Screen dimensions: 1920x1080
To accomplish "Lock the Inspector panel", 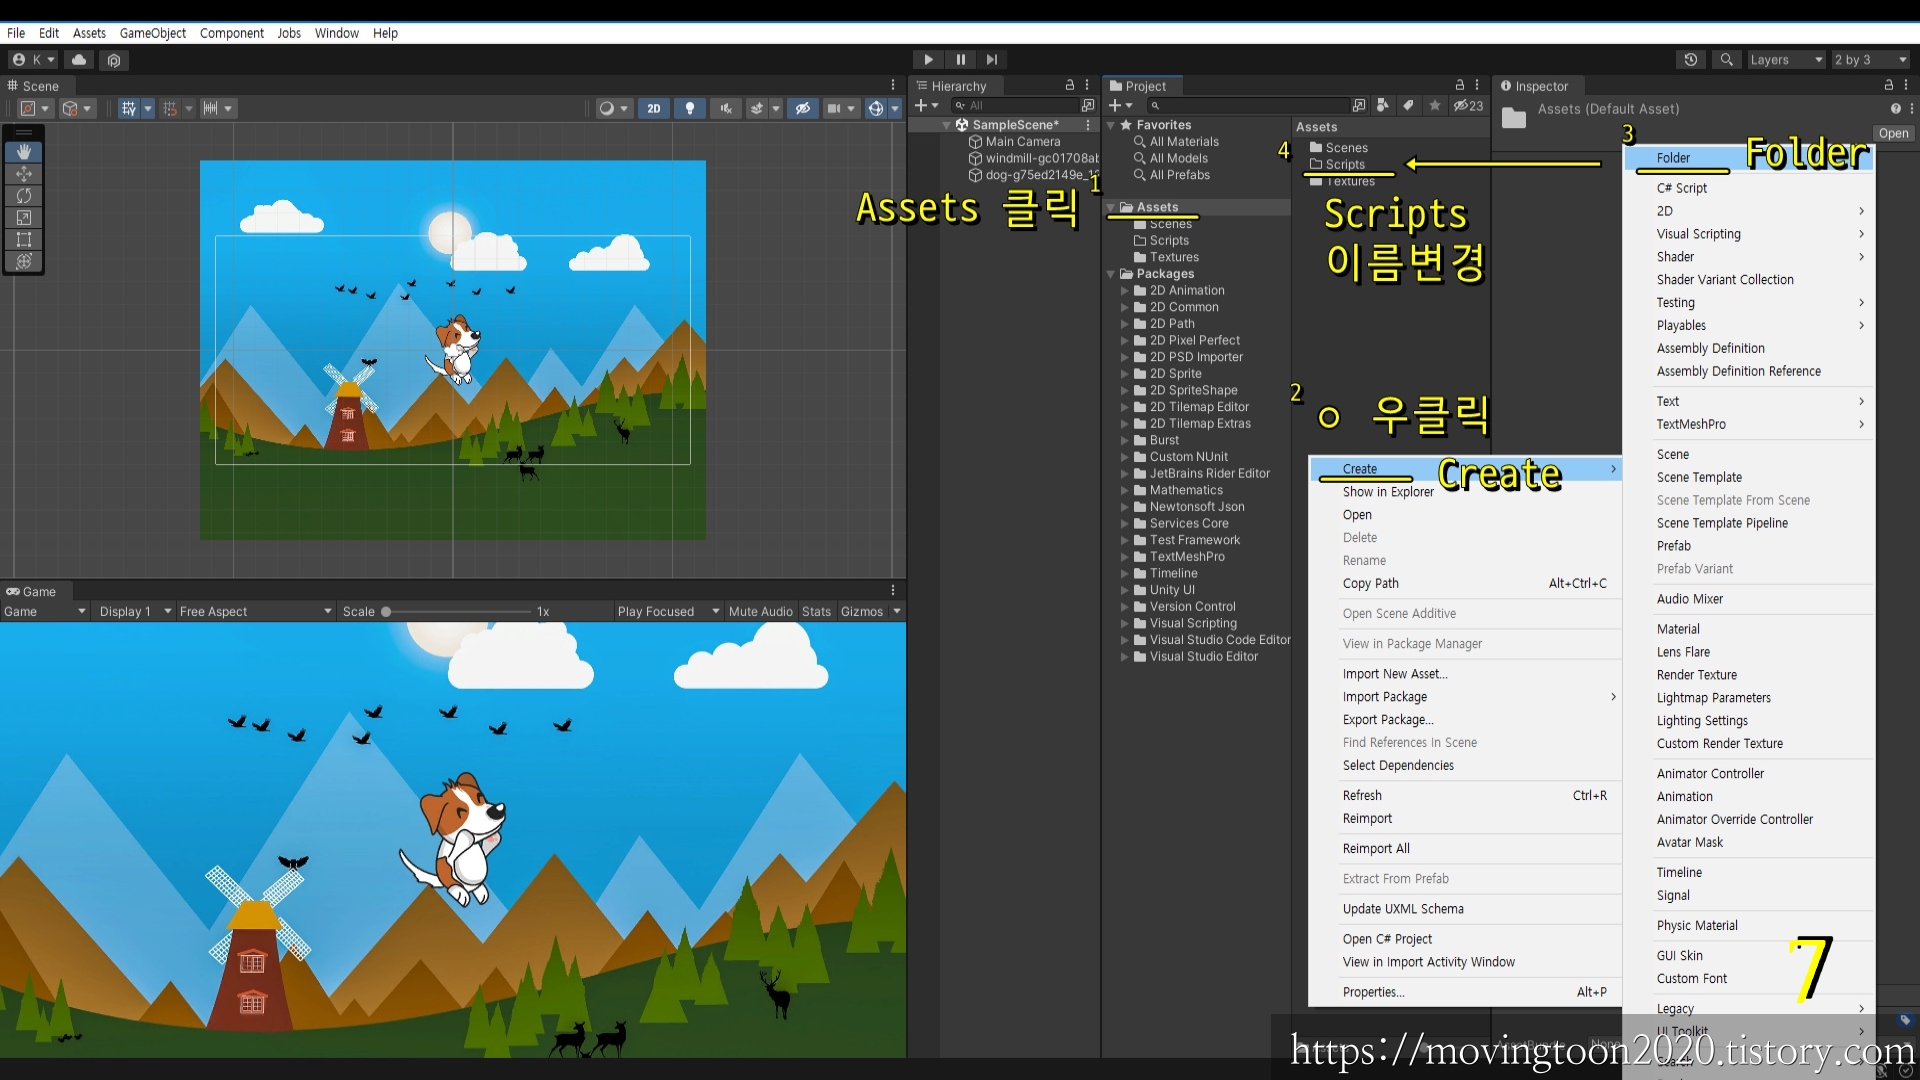I will coord(1889,86).
